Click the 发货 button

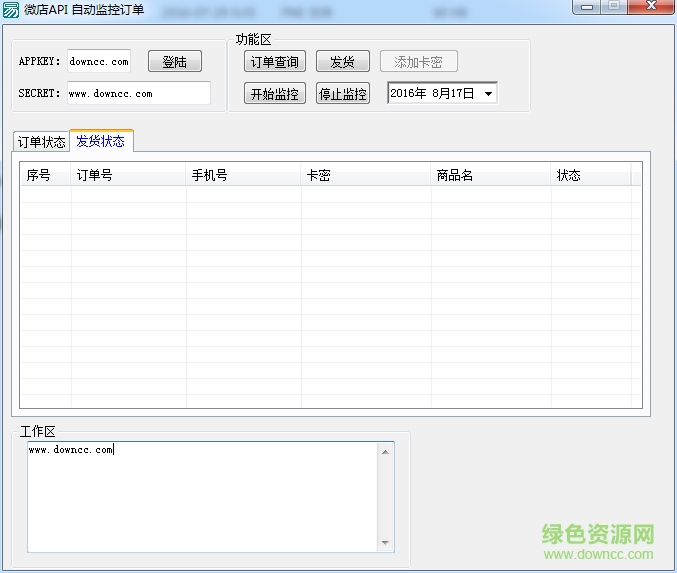(343, 61)
